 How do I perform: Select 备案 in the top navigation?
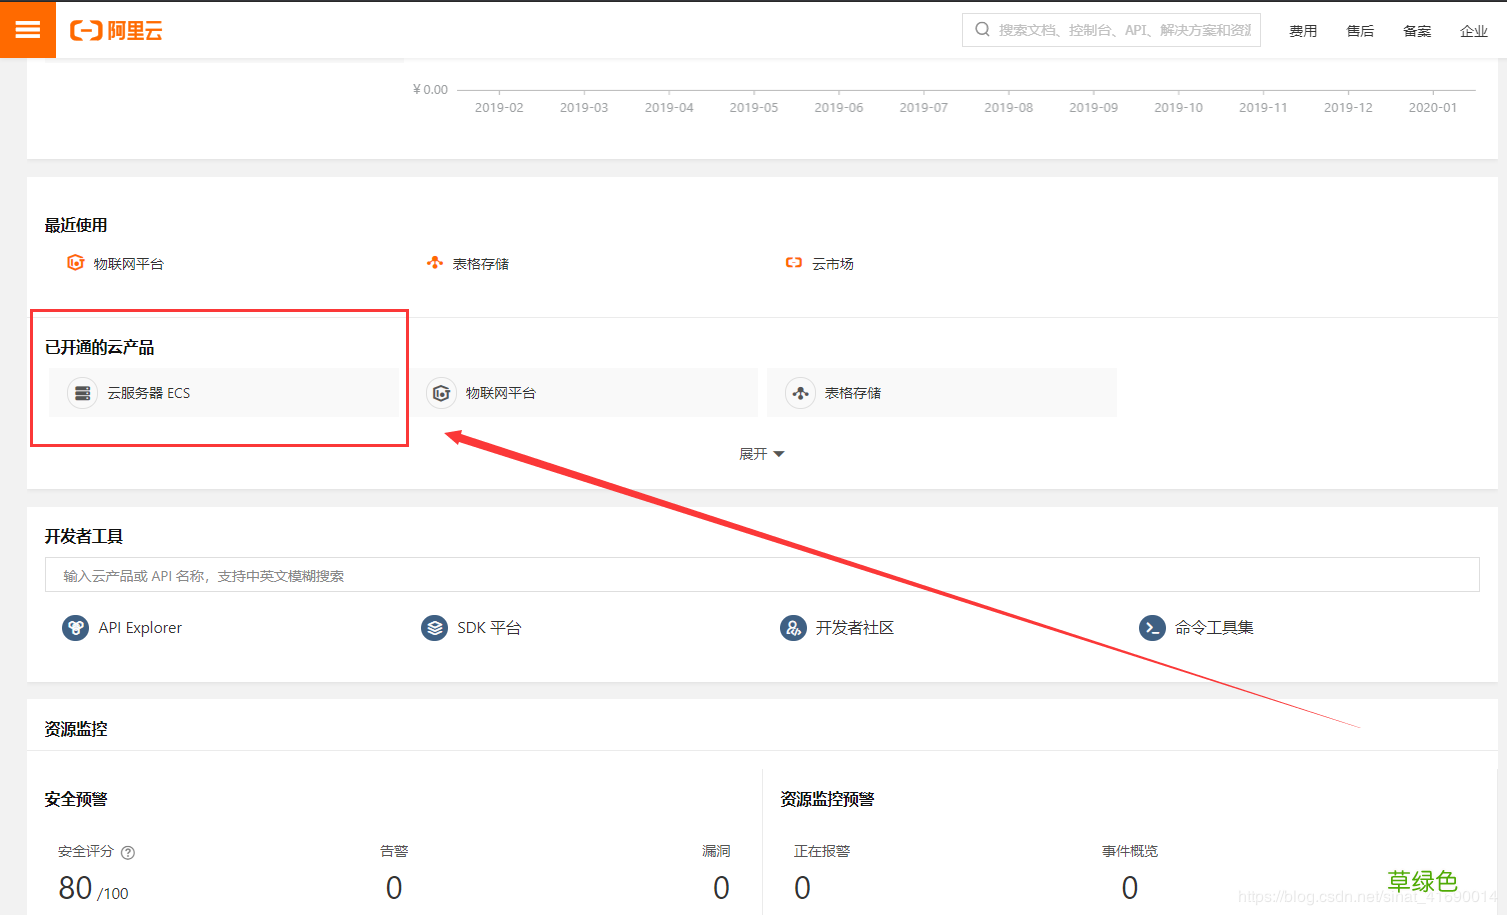point(1416,31)
